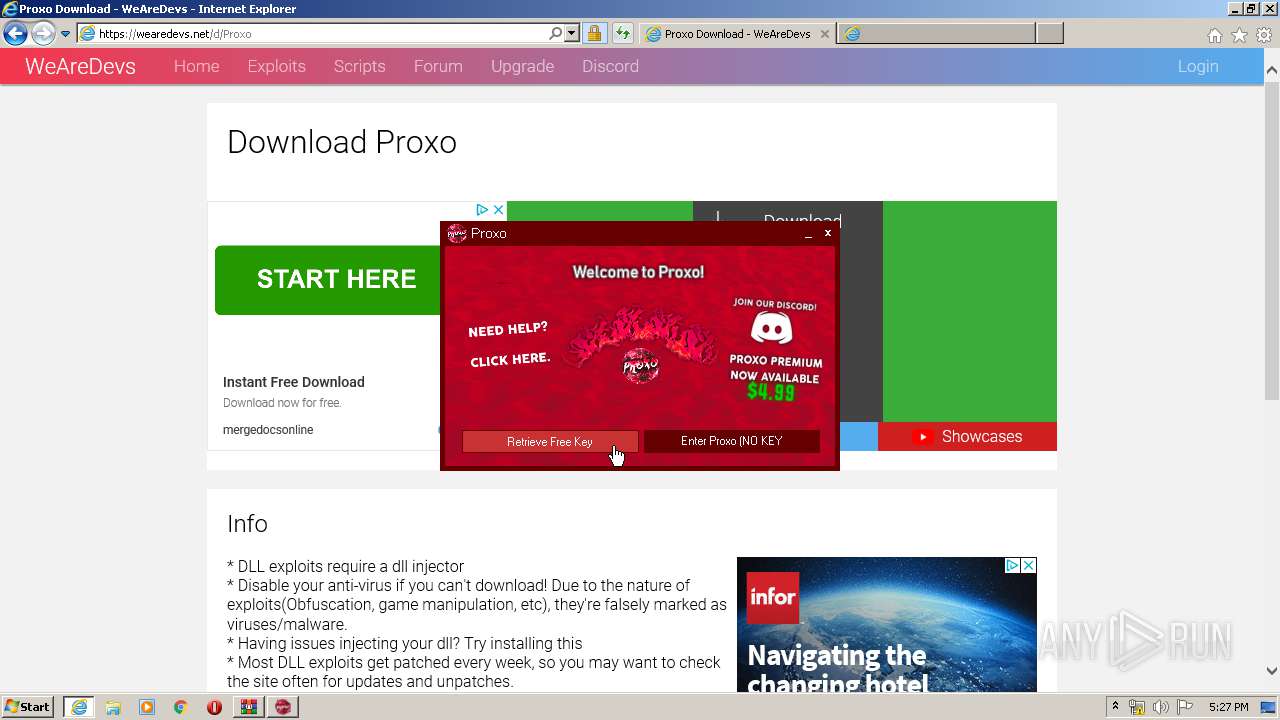Click the Download Proxo heading

(342, 142)
